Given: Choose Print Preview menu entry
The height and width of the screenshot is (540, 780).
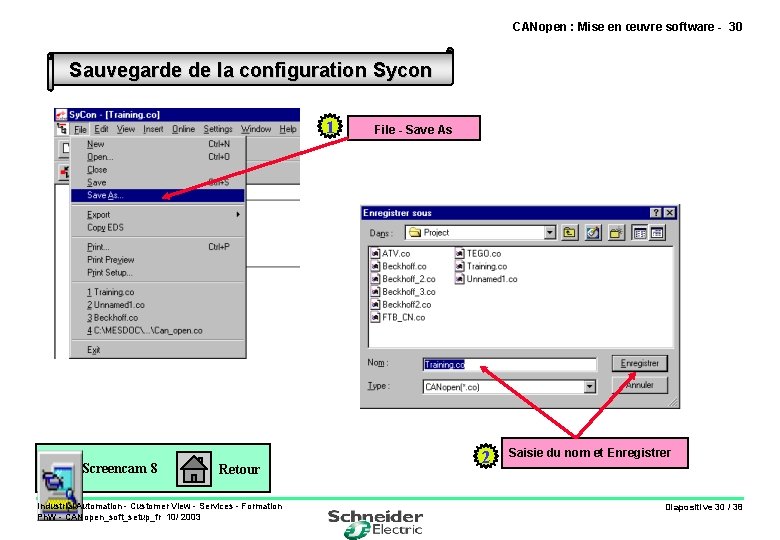Looking at the screenshot, I should click(158, 260).
